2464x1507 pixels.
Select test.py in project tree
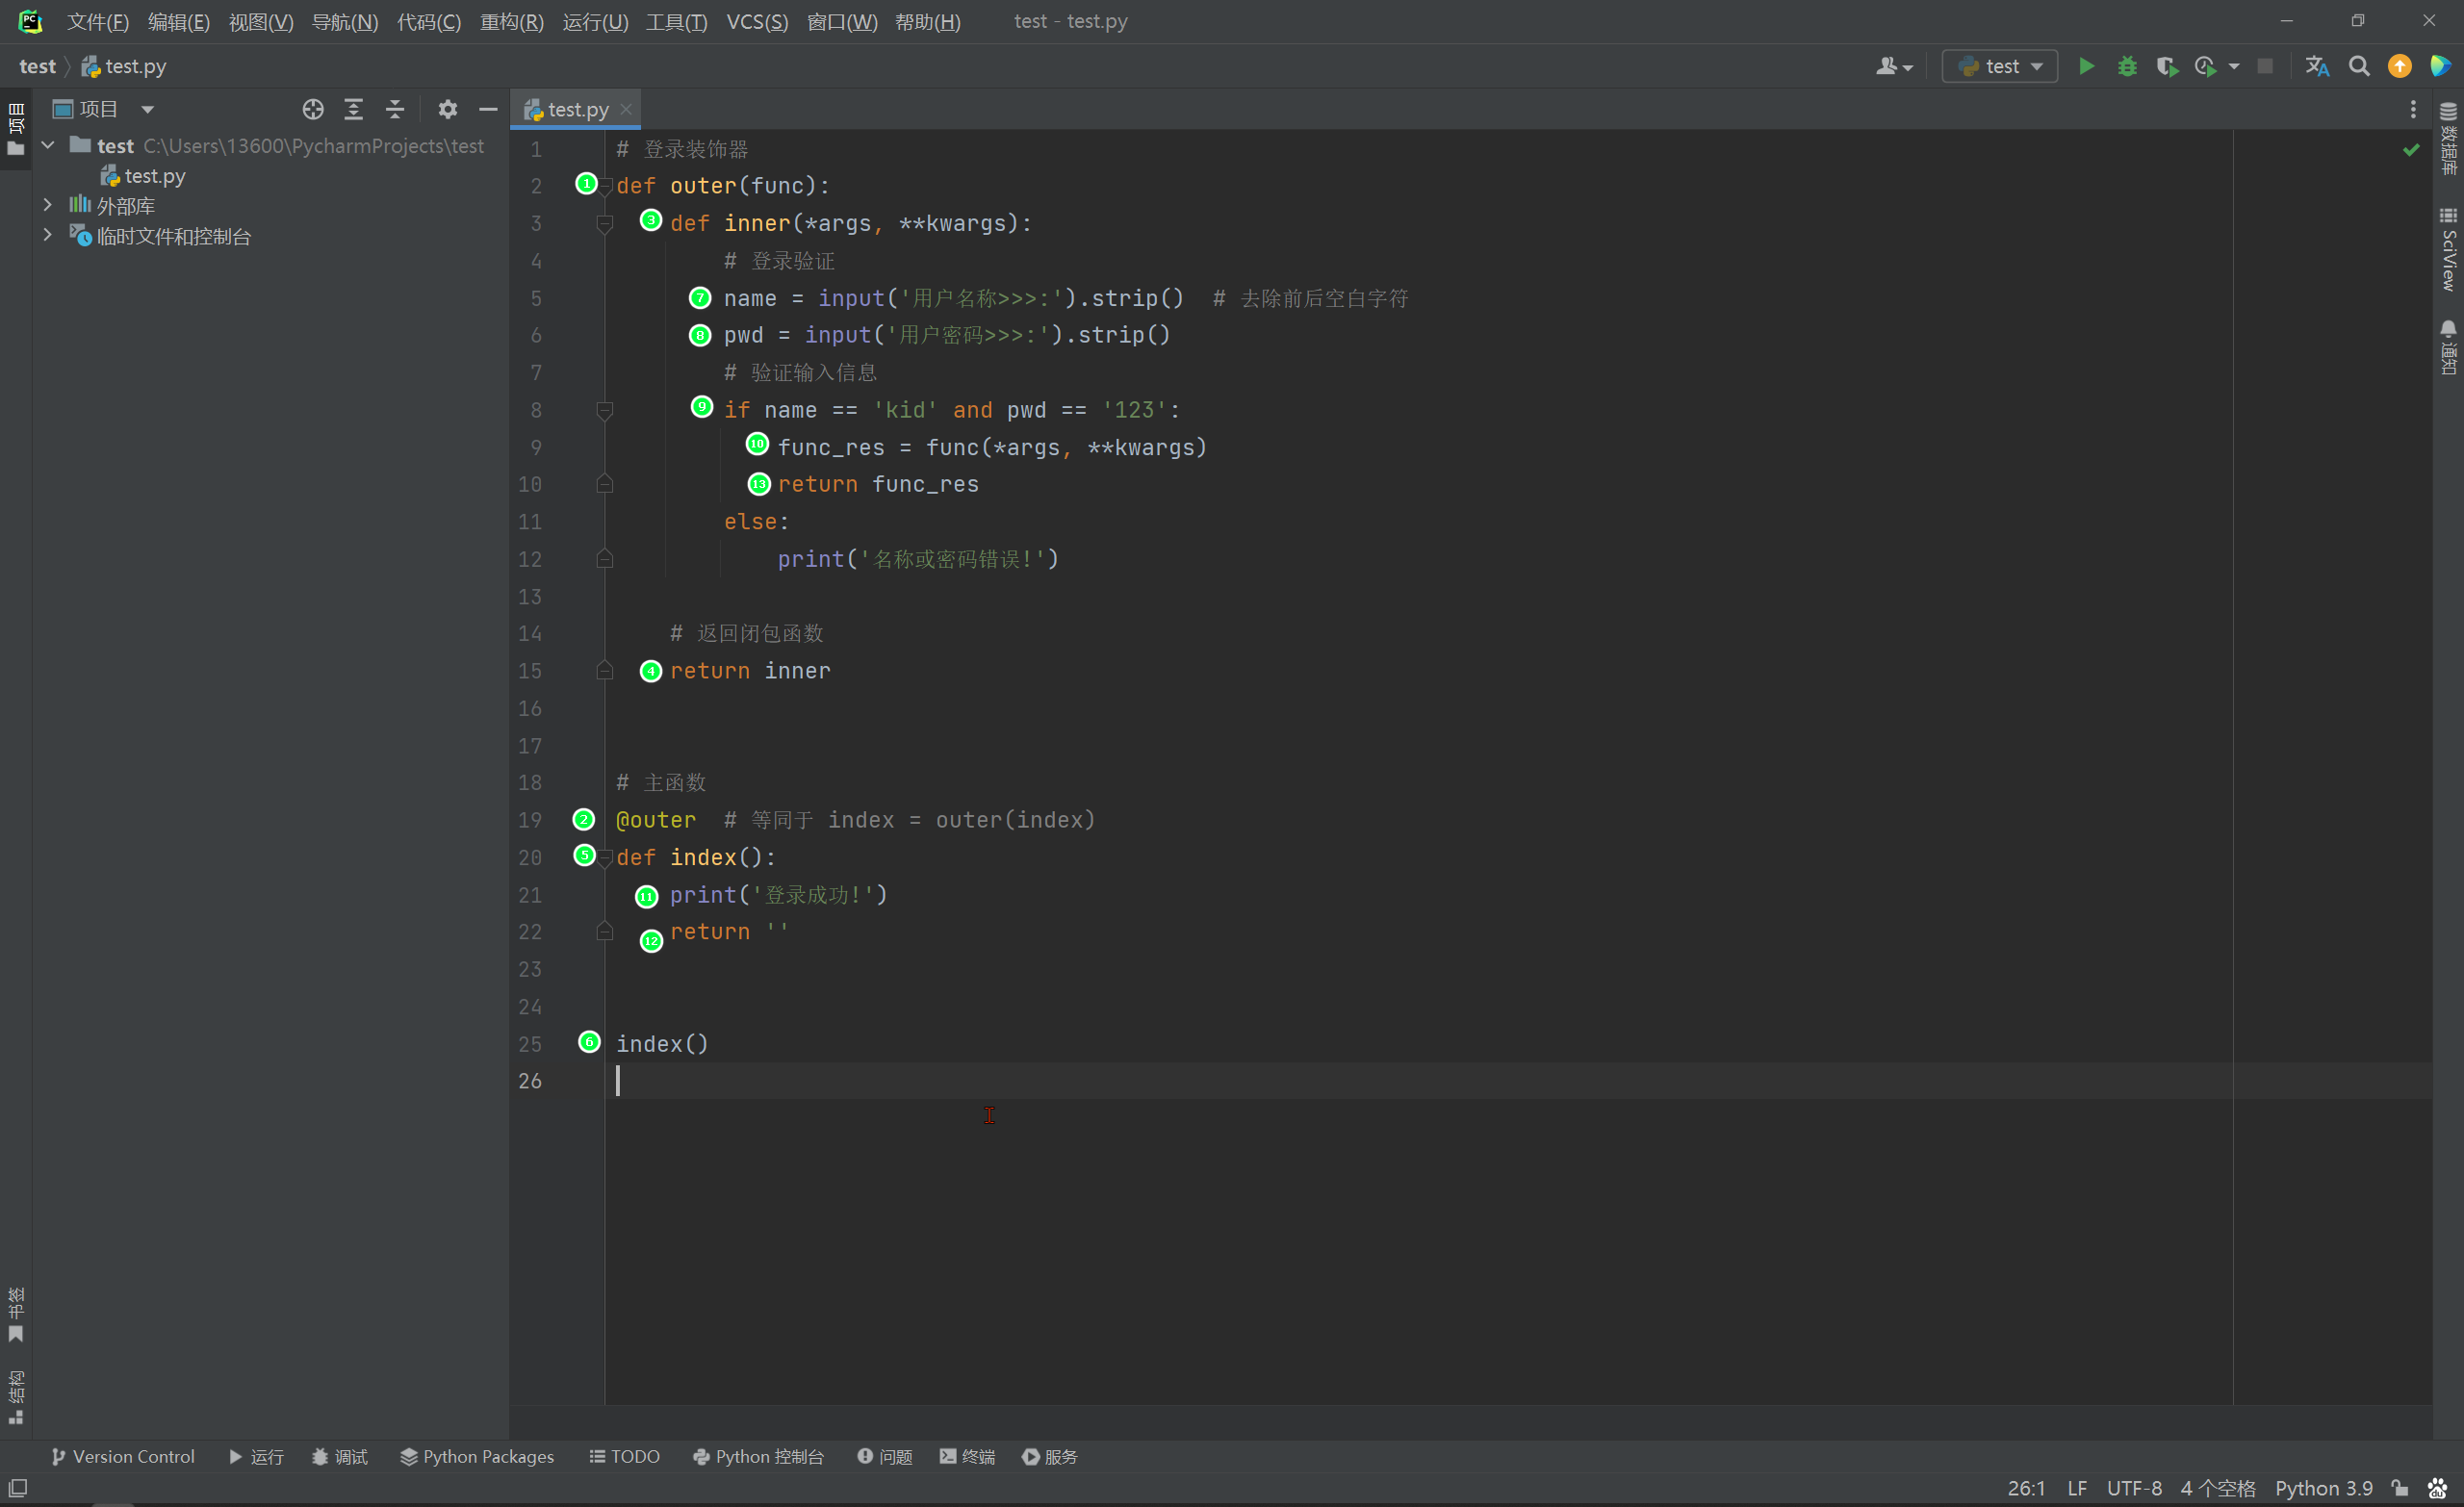point(143,176)
